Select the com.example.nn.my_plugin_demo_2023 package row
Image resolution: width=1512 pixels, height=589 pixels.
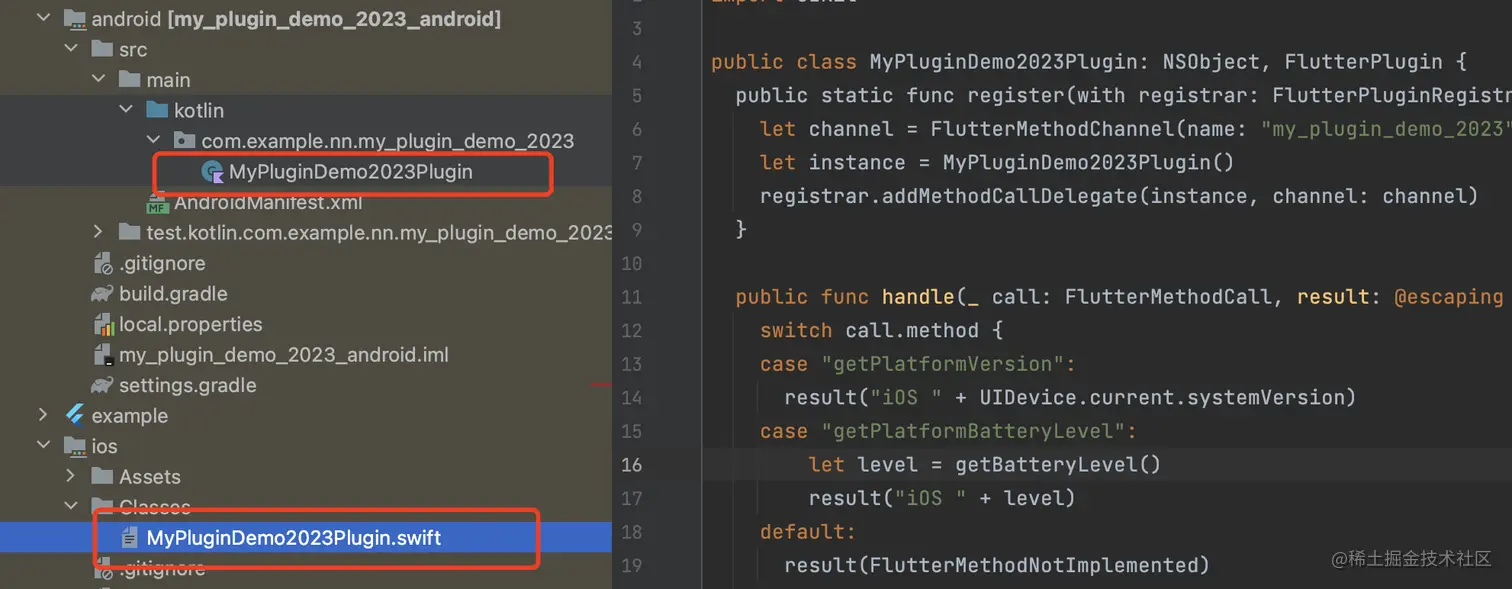[306, 141]
